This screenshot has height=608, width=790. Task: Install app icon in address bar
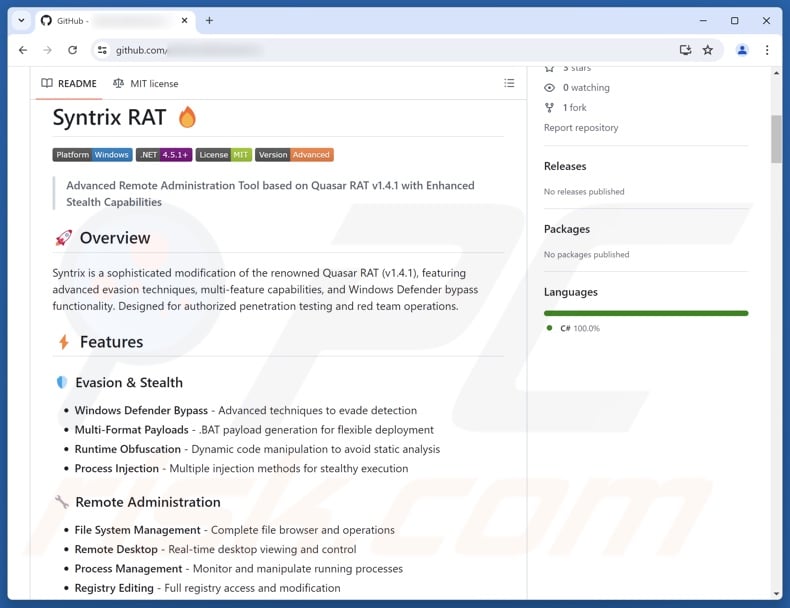coord(685,50)
